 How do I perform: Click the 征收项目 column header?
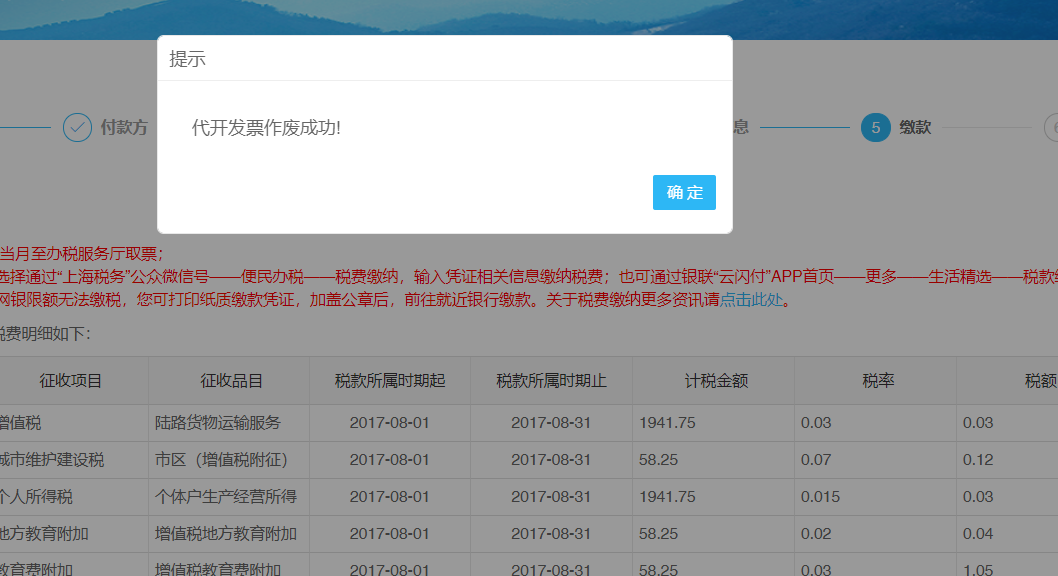tap(71, 381)
